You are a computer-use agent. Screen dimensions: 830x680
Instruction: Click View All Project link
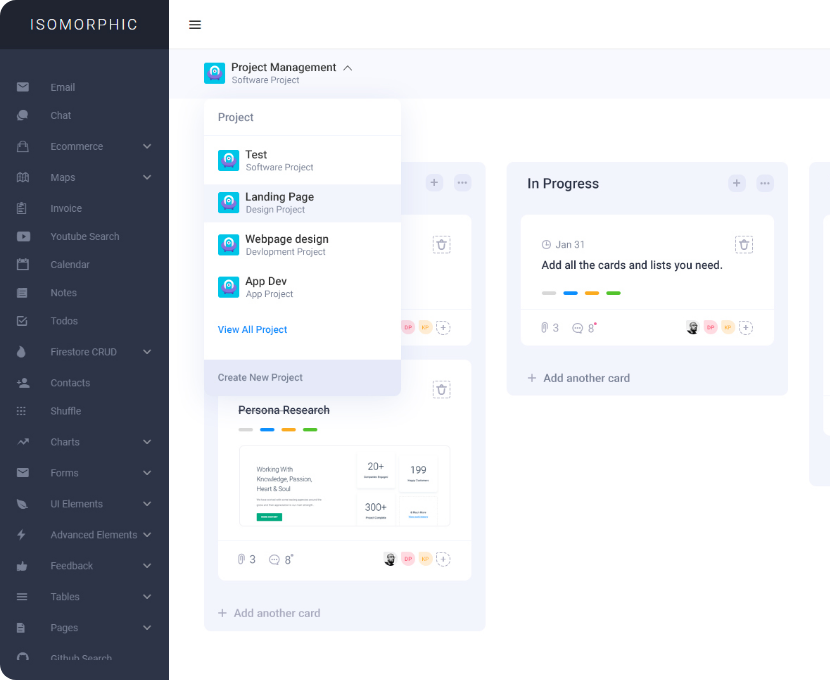coord(252,329)
